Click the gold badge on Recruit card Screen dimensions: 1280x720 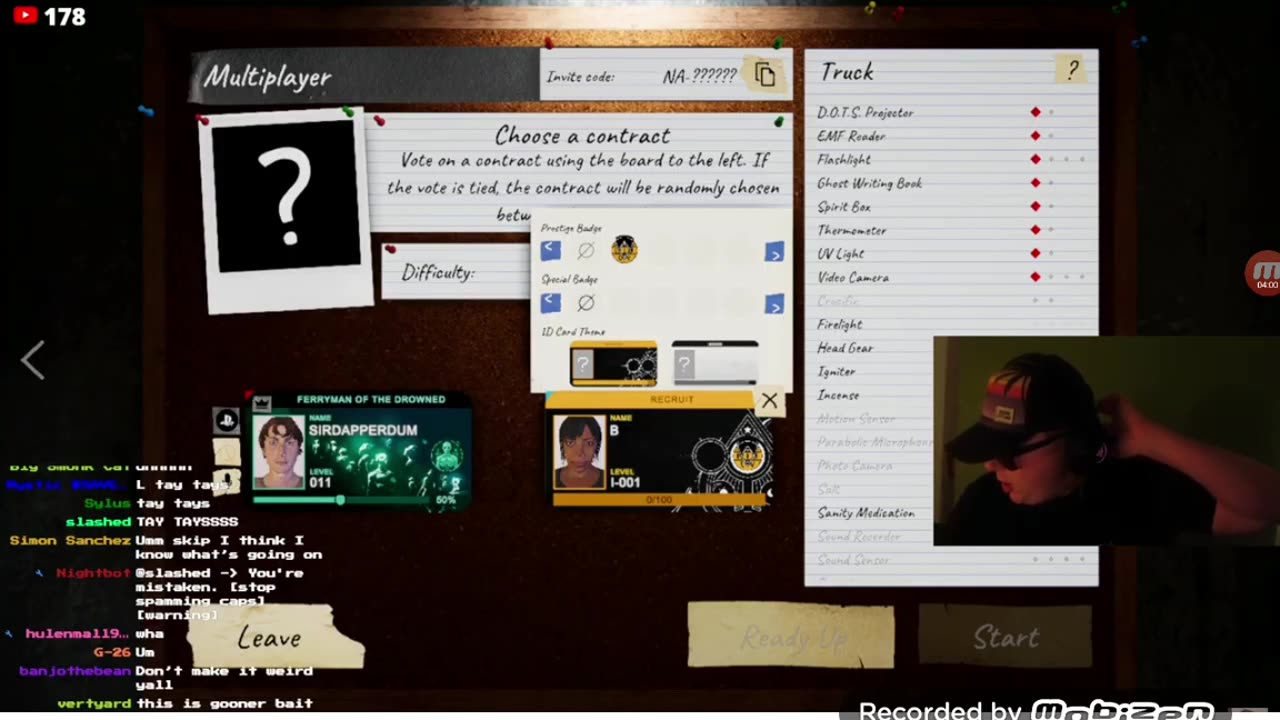pos(745,457)
